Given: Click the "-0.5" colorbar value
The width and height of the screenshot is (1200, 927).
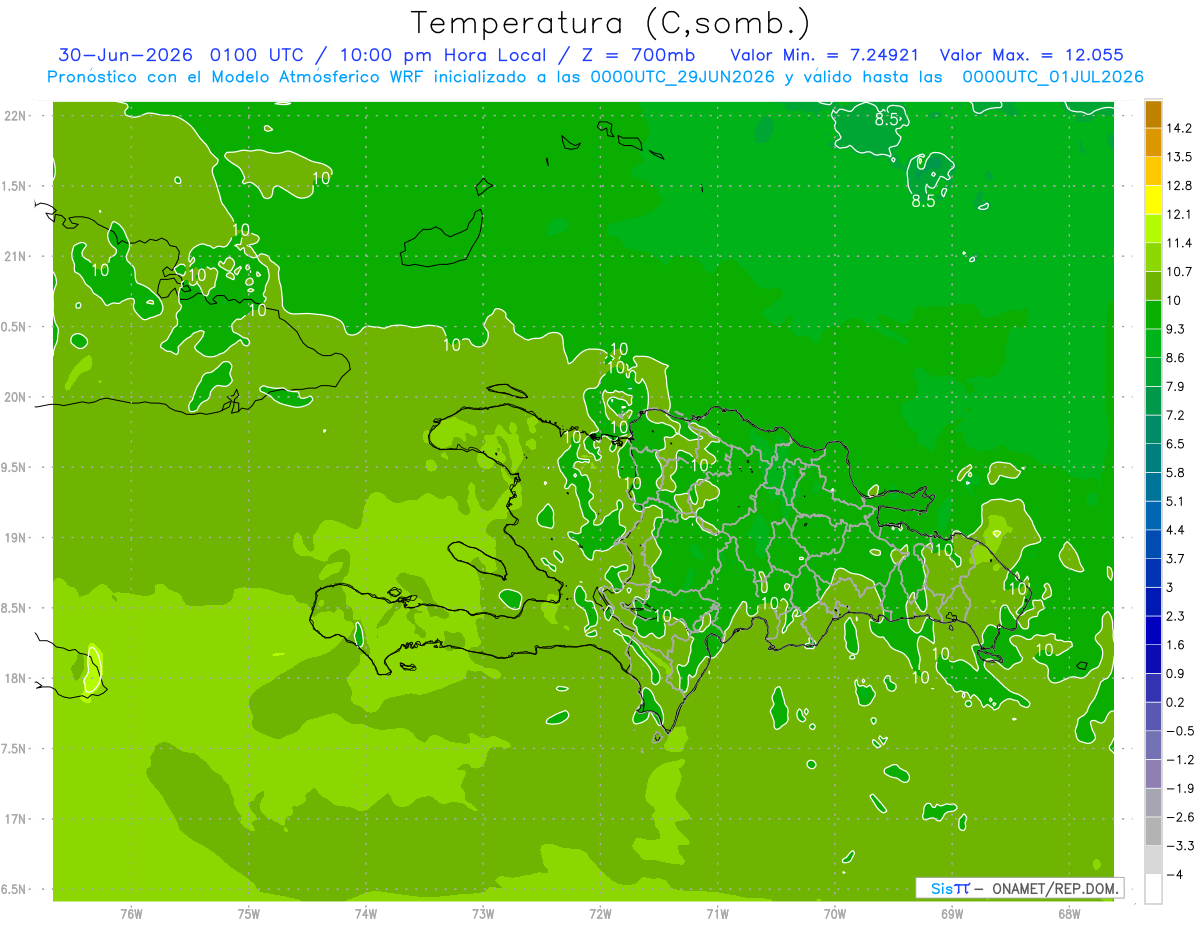Looking at the screenshot, I should [x=1179, y=731].
